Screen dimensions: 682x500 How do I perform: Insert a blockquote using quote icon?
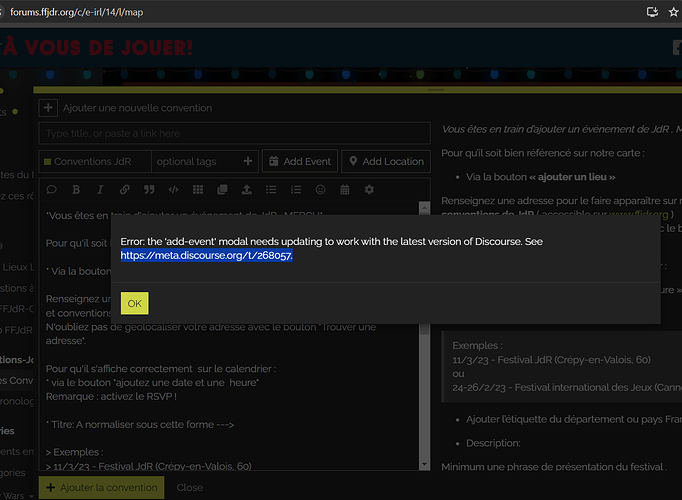(x=149, y=190)
